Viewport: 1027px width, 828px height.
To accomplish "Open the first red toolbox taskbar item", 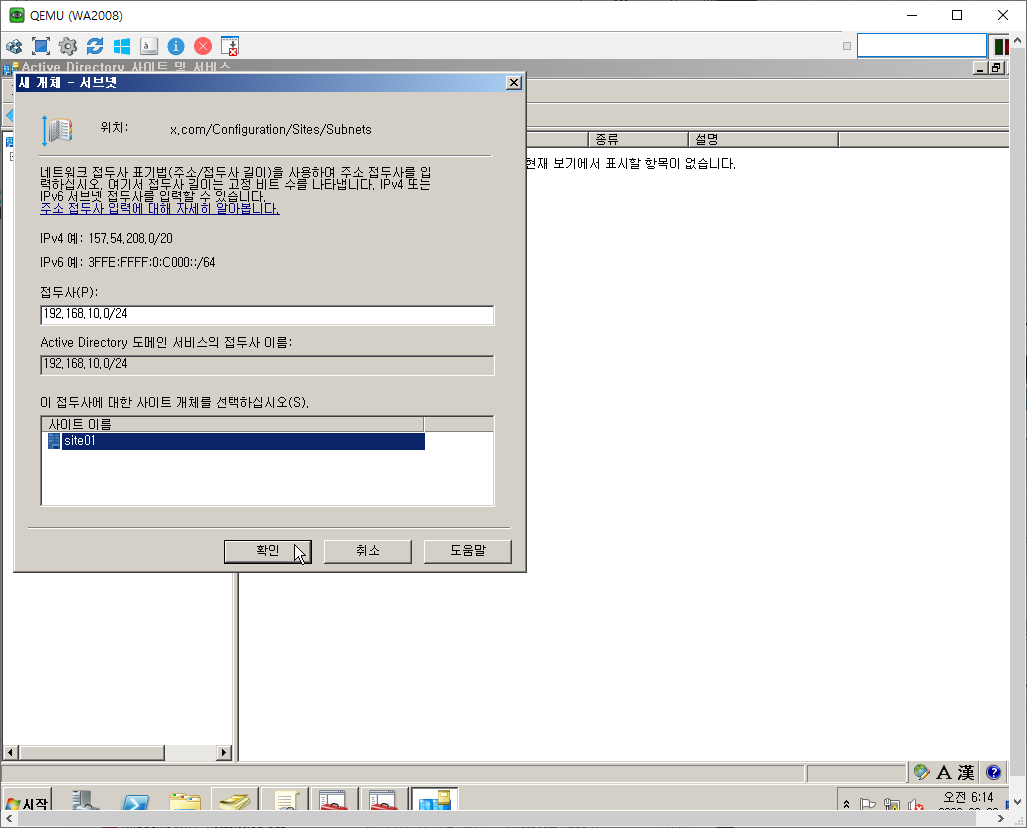I will click(333, 800).
